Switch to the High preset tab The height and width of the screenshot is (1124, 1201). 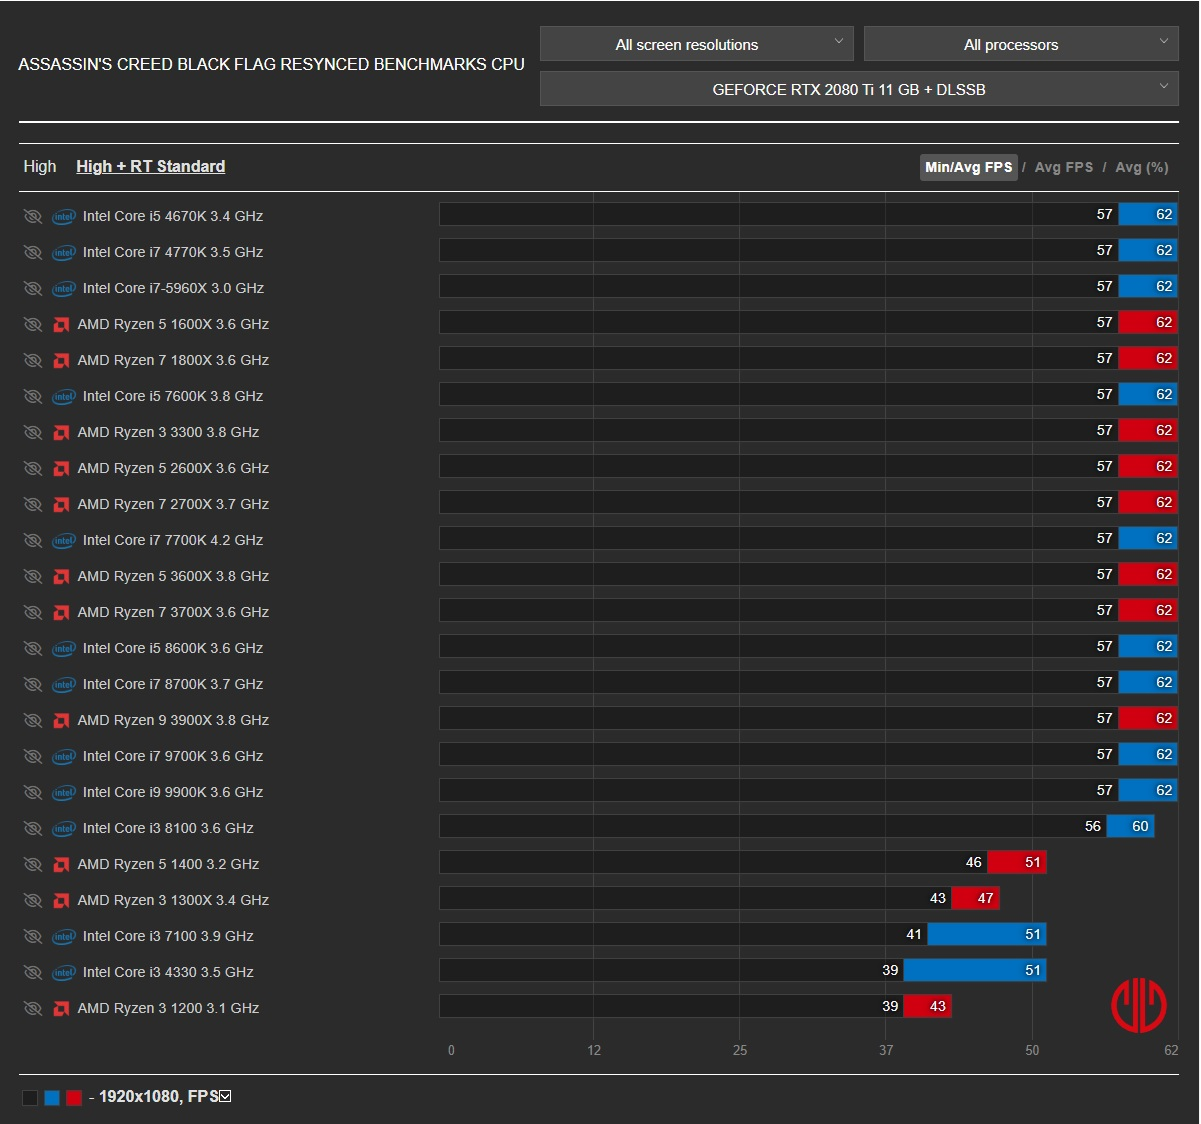click(40, 166)
